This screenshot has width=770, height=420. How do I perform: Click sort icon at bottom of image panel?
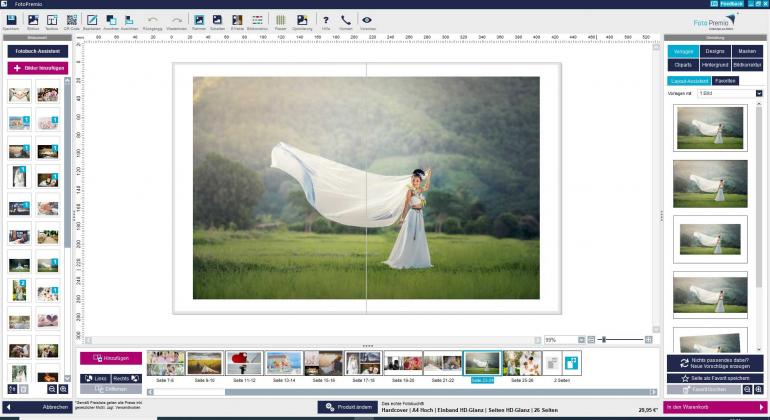tap(12, 389)
